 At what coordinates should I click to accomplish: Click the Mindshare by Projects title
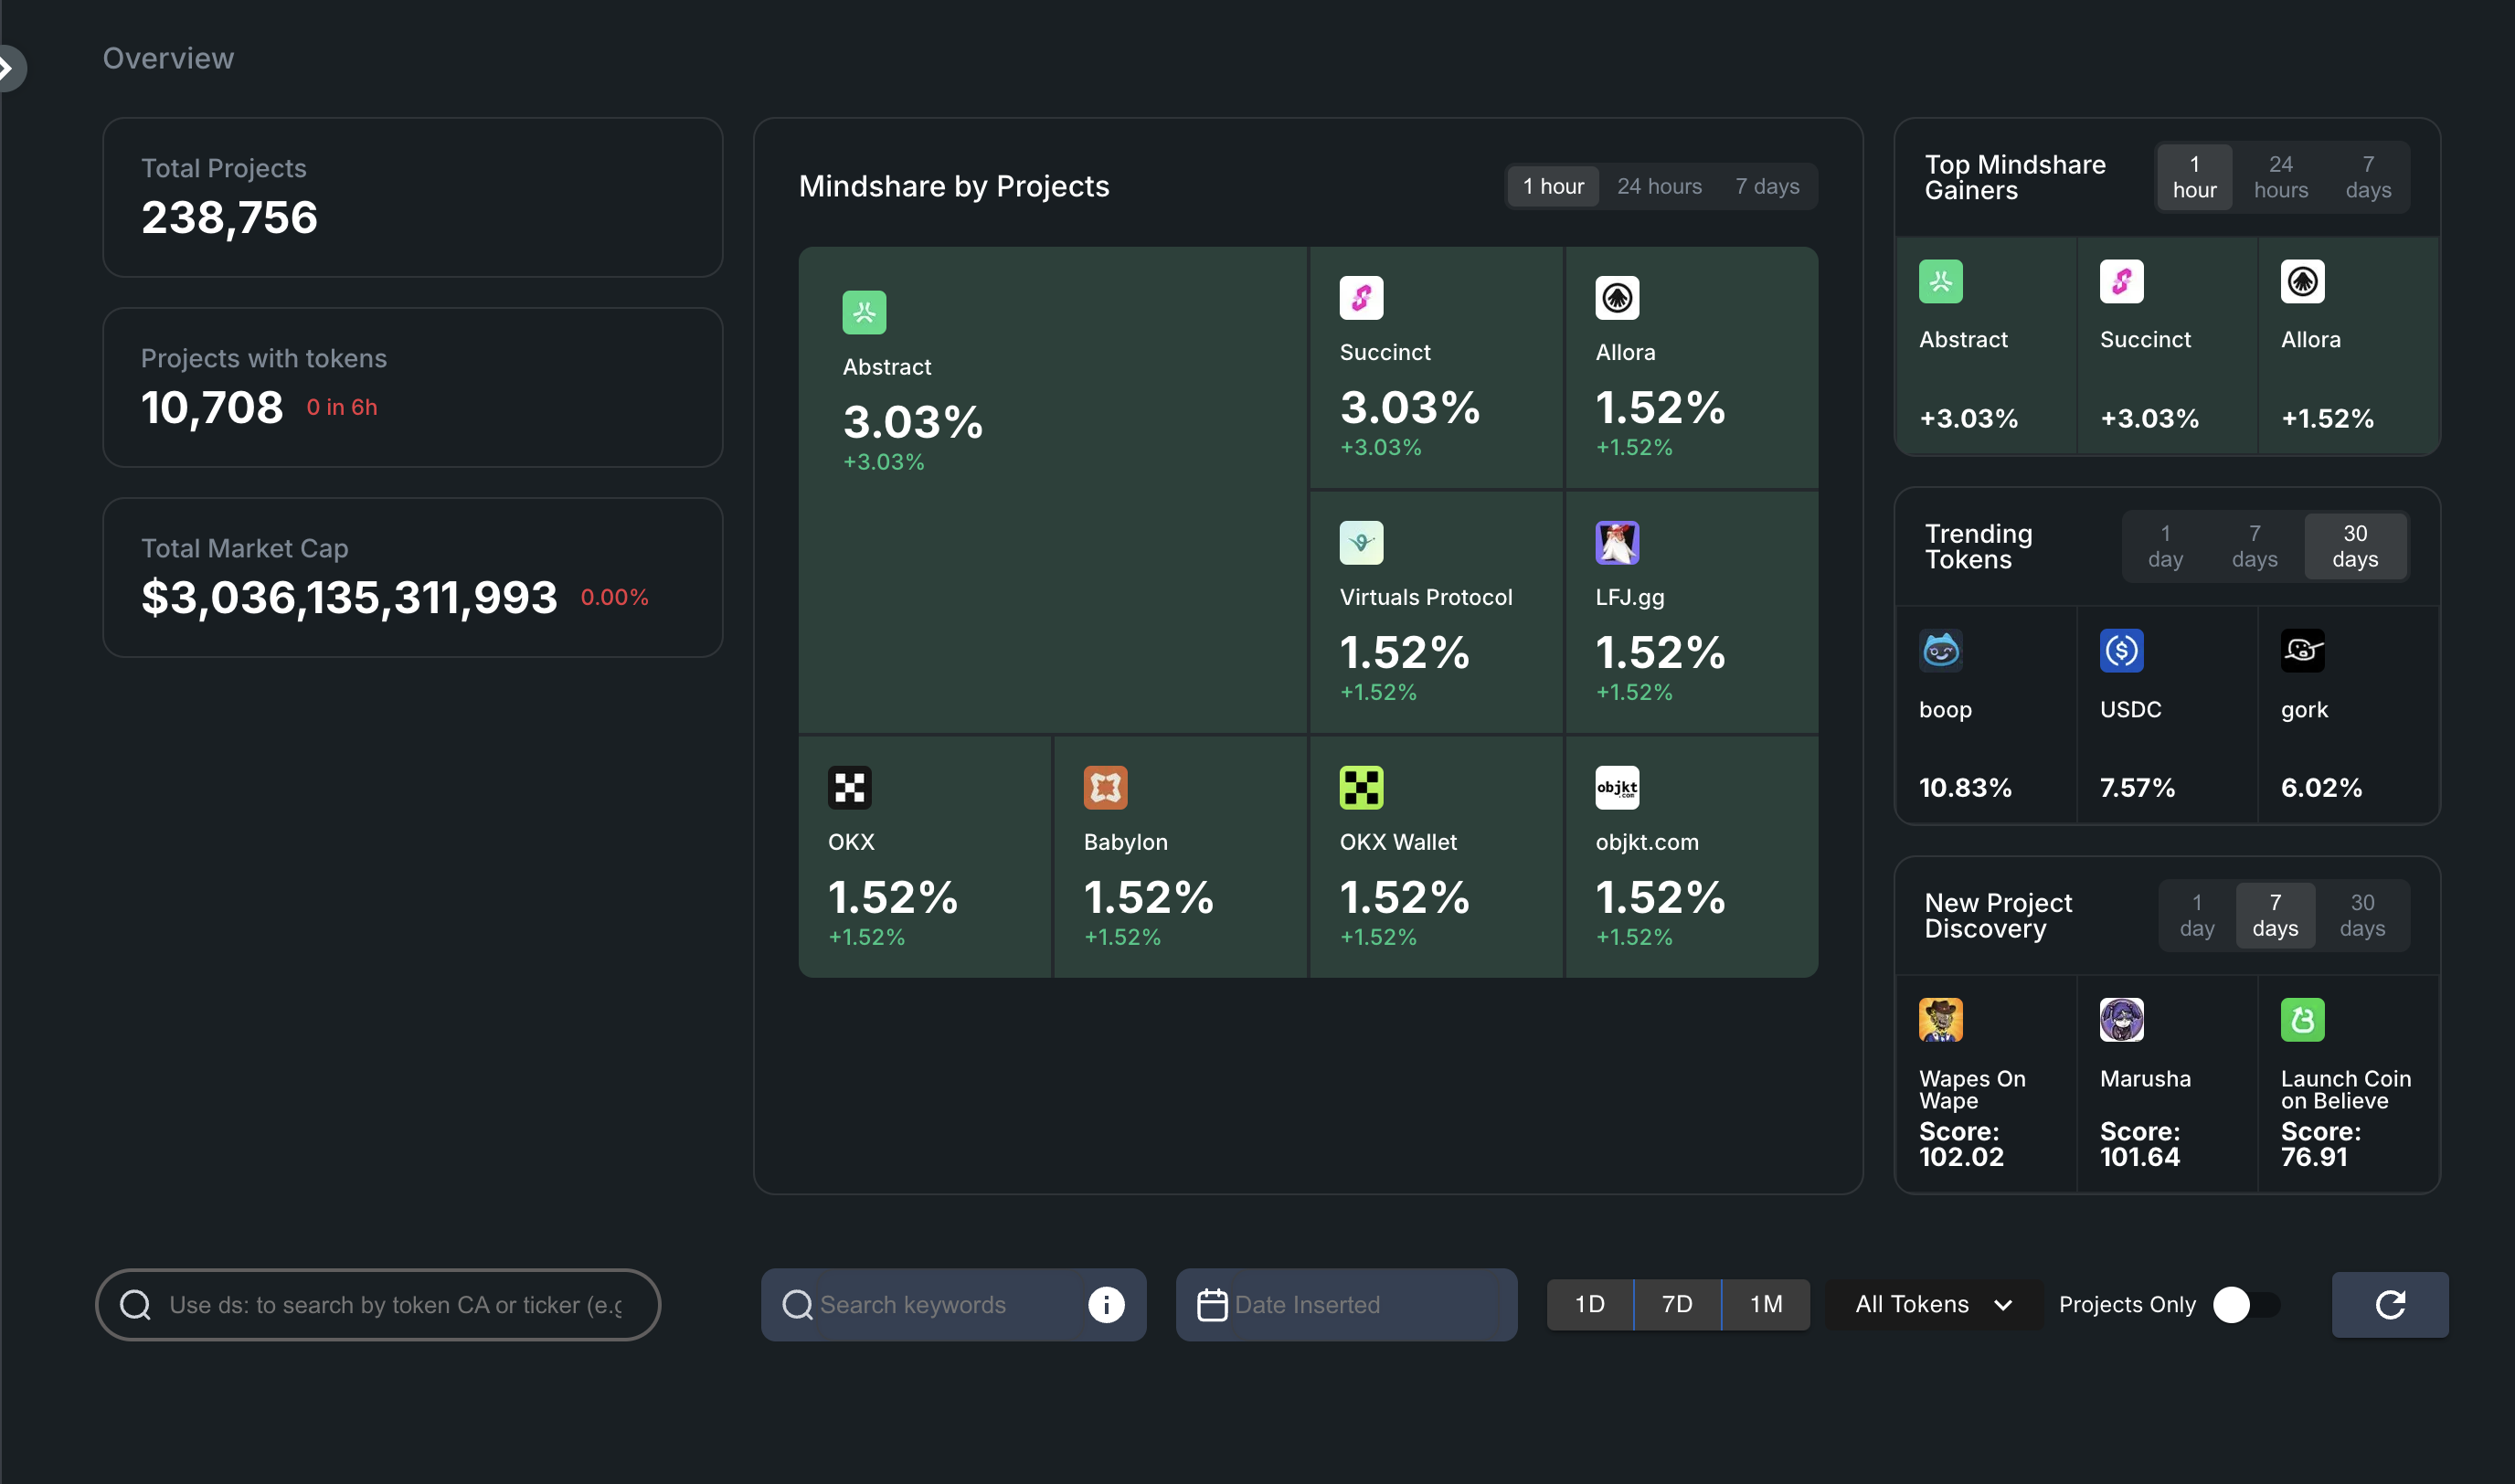(x=954, y=186)
